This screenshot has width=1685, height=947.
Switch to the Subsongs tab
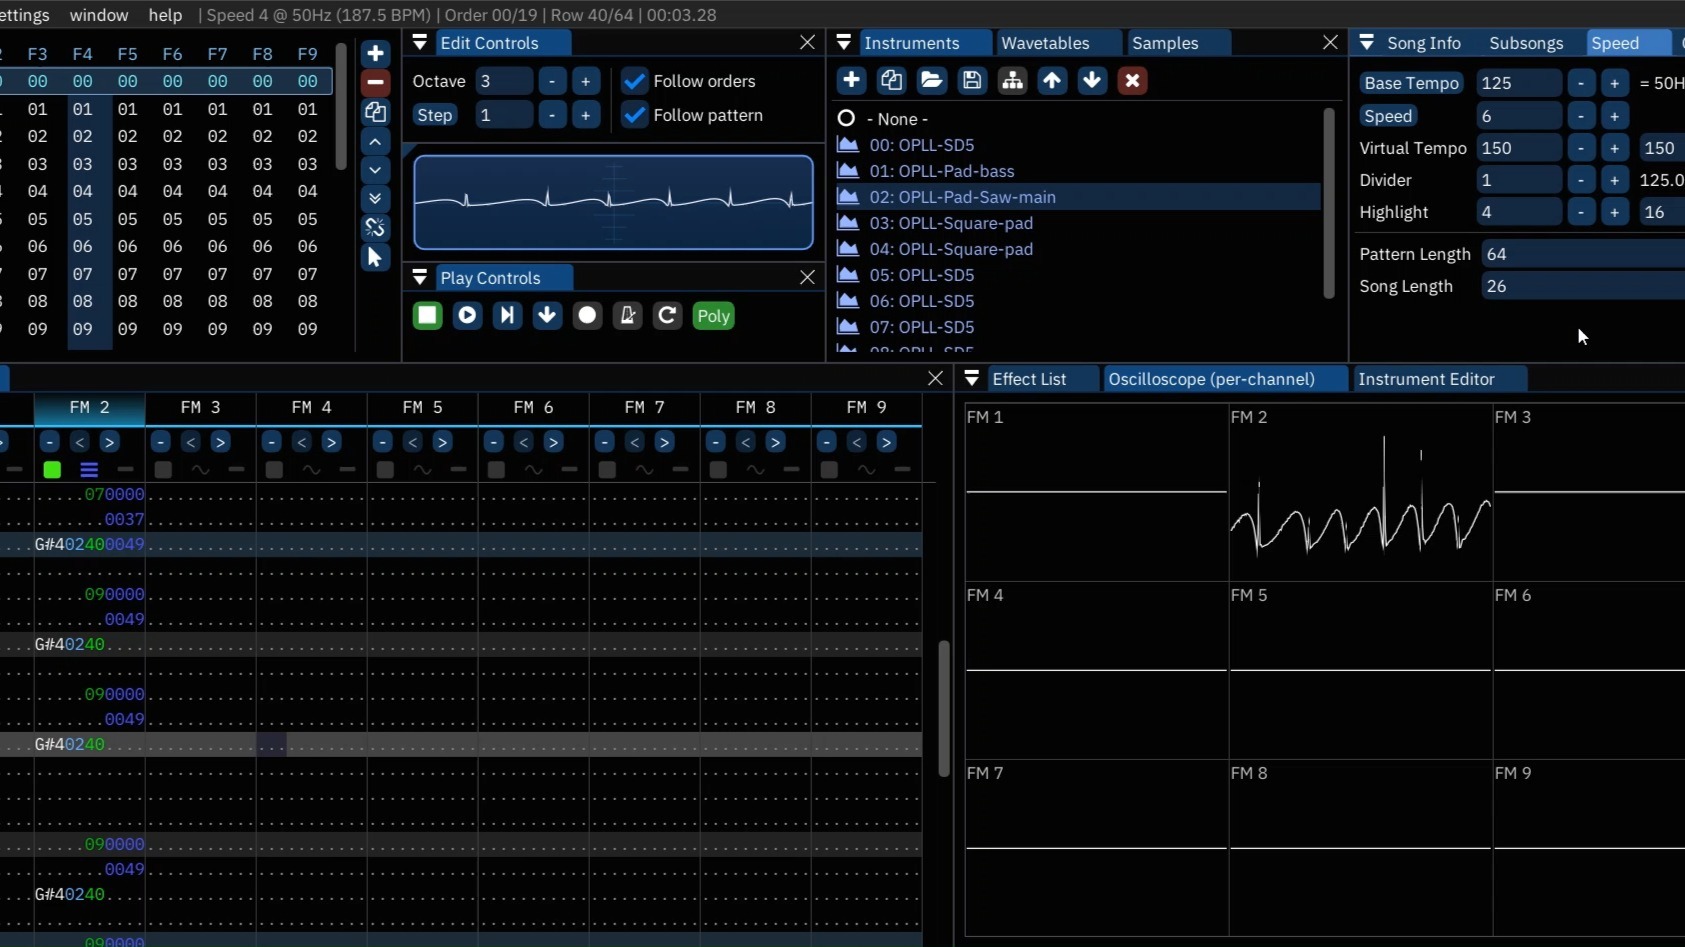1526,43
